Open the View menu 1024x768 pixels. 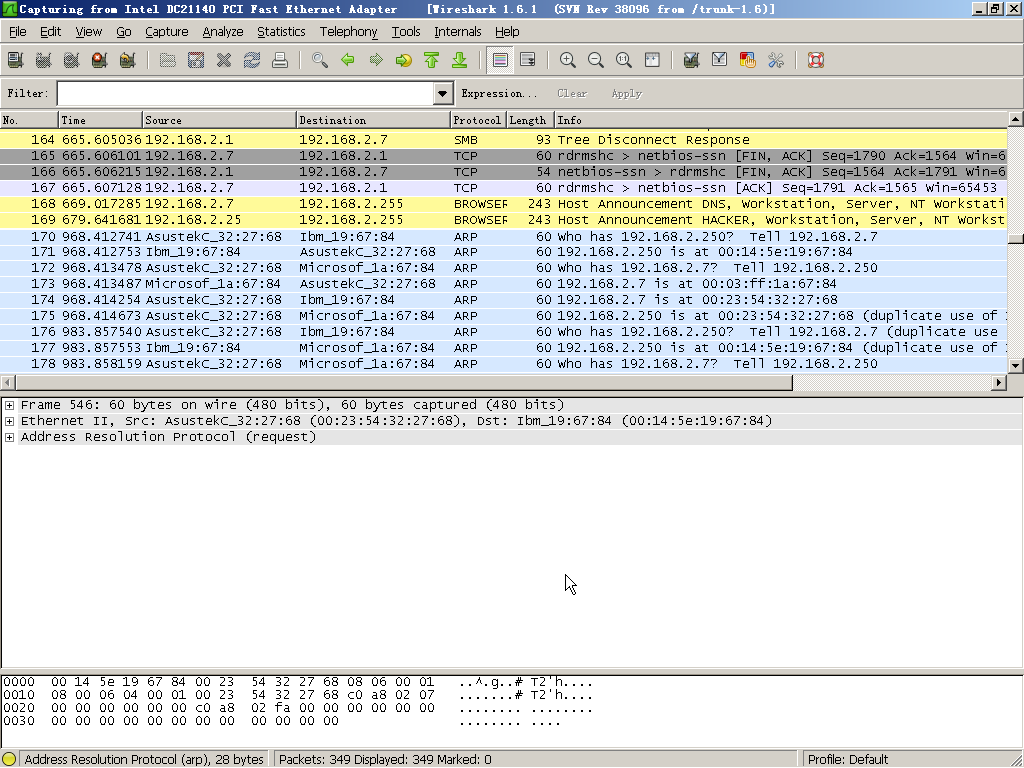tap(88, 31)
